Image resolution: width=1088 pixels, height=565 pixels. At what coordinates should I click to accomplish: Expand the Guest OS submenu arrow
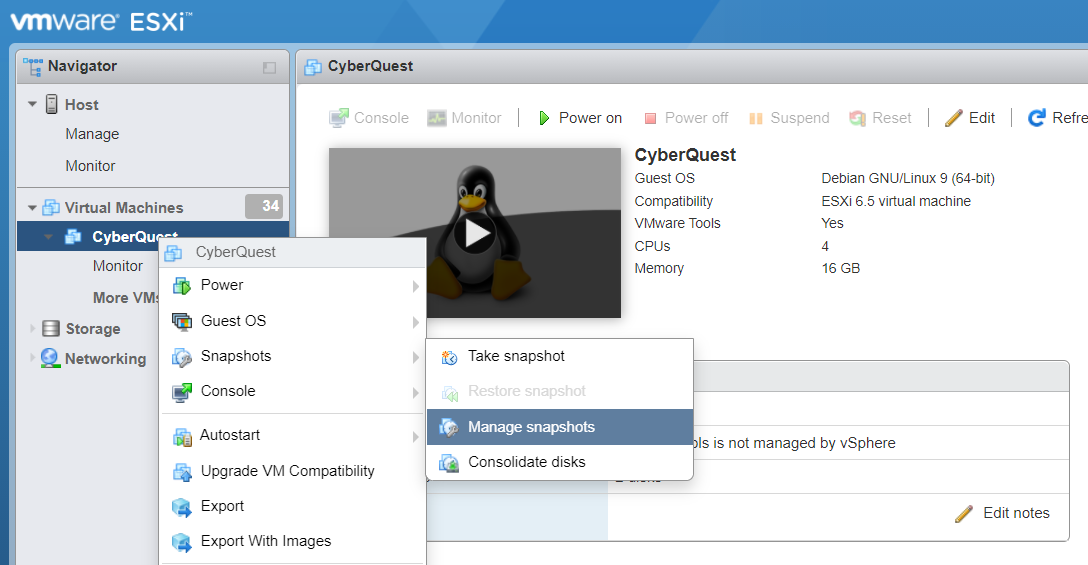click(416, 322)
